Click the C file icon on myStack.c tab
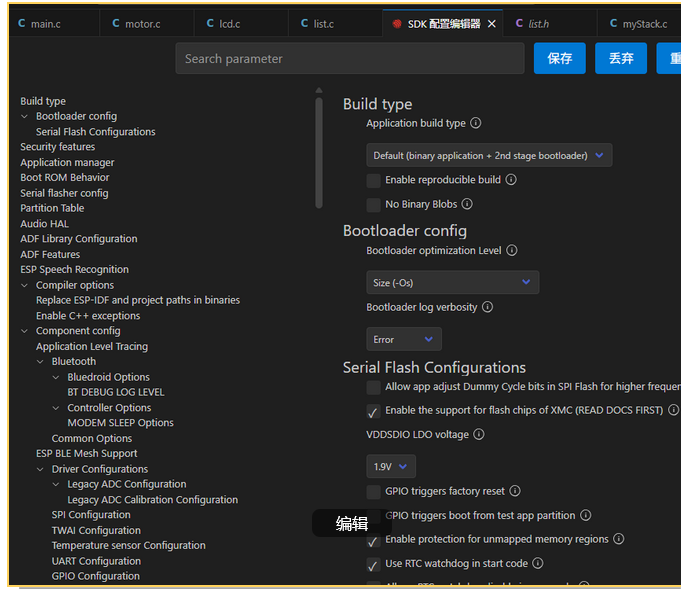This screenshot has width=681, height=606. click(613, 23)
